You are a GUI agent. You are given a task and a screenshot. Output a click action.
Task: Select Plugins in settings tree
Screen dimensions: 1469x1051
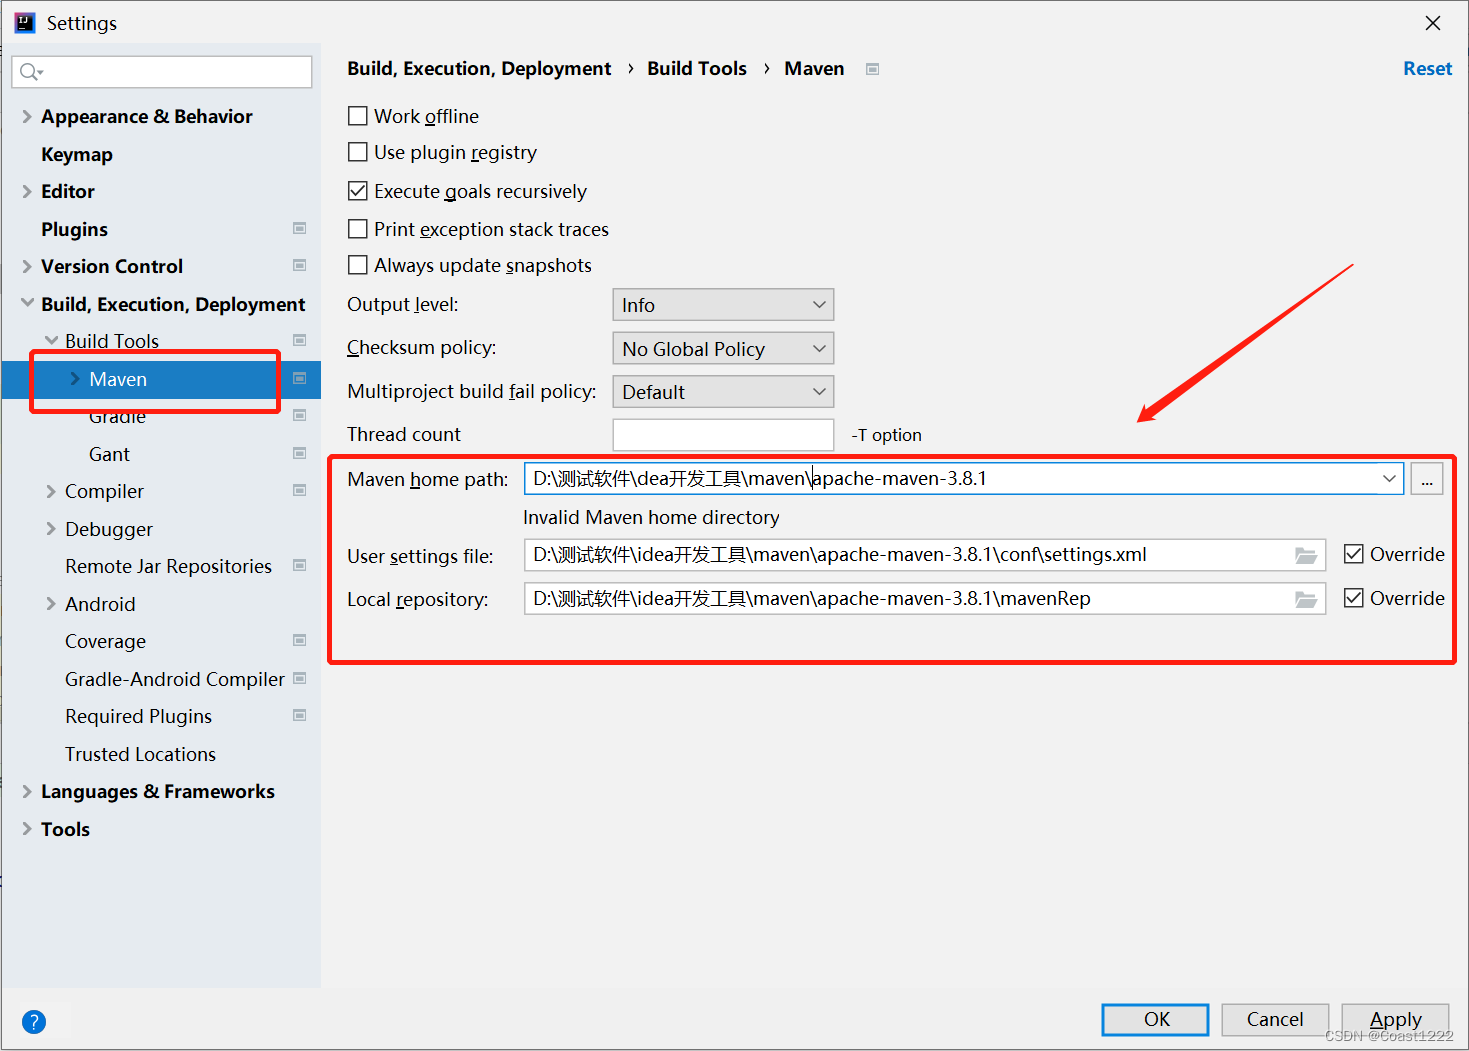pyautogui.click(x=74, y=229)
